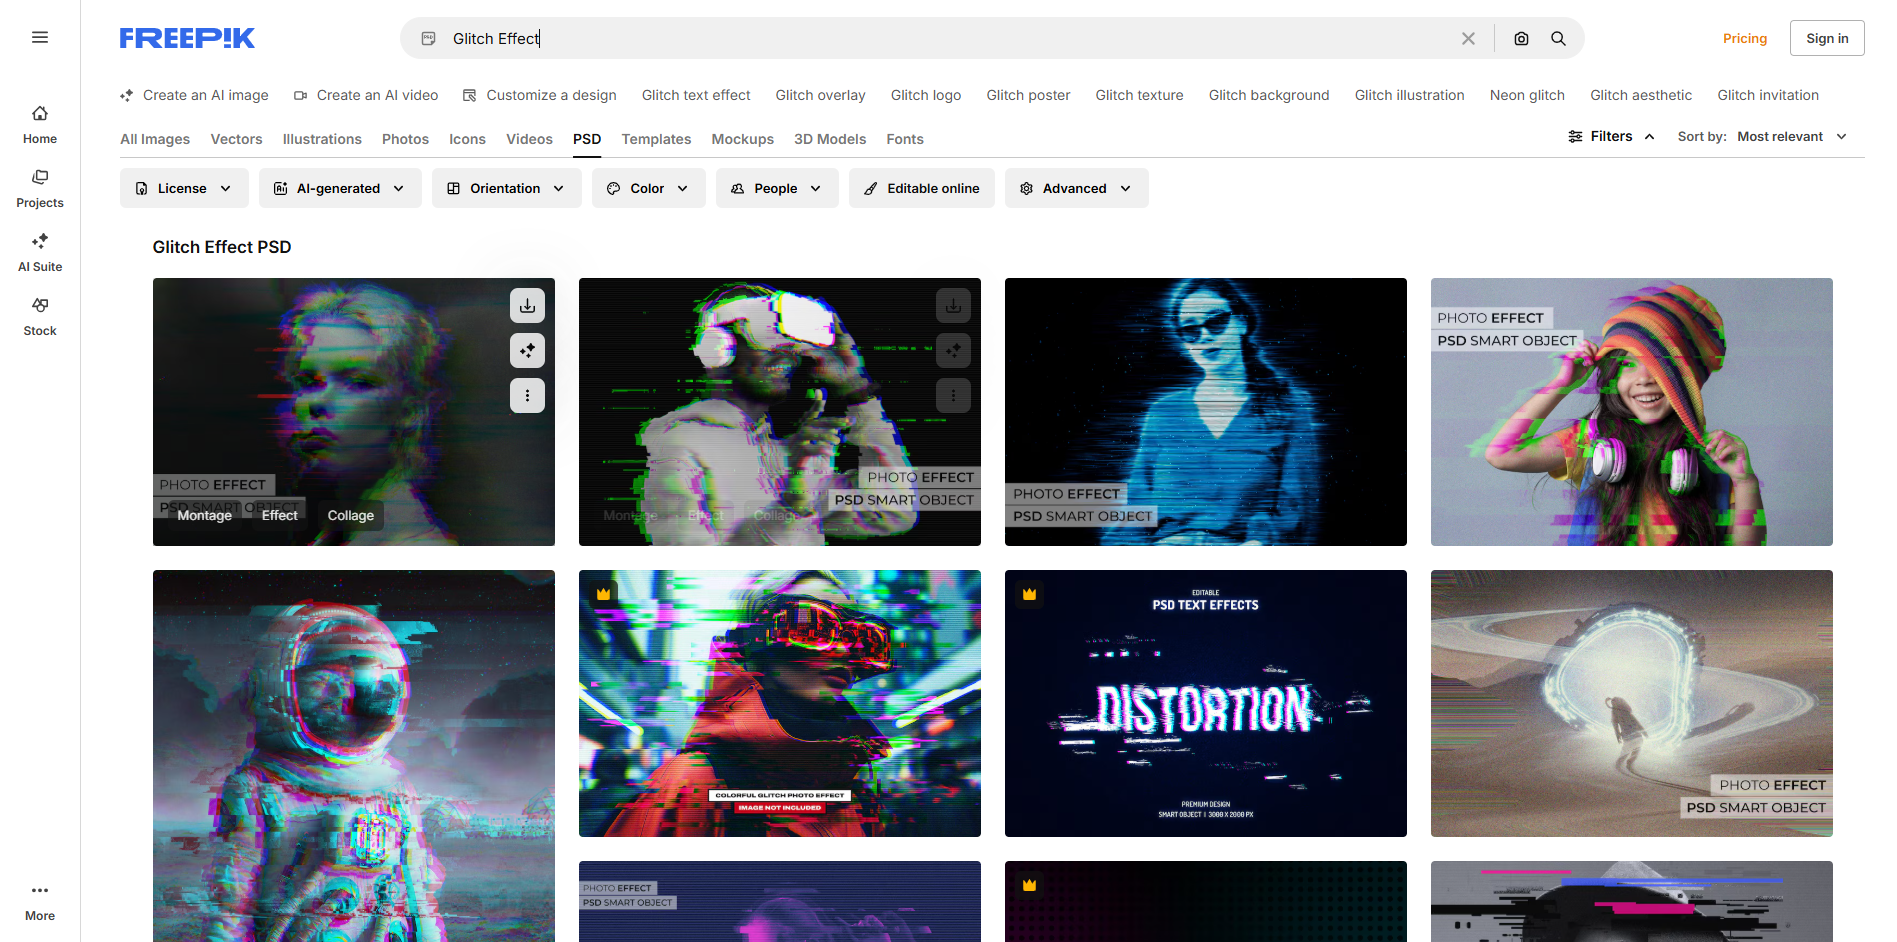Select the AI edit sparkle icon on first thumbnail
The image size is (1897, 942).
pyautogui.click(x=527, y=350)
